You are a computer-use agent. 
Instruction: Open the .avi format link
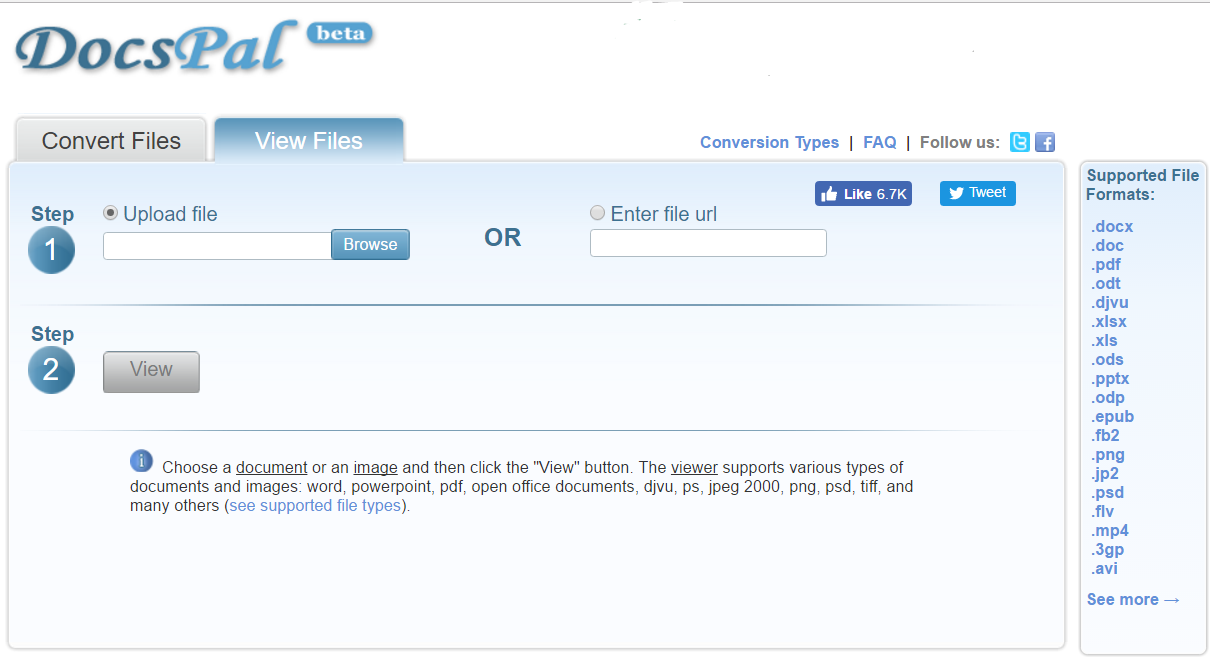click(x=1104, y=569)
